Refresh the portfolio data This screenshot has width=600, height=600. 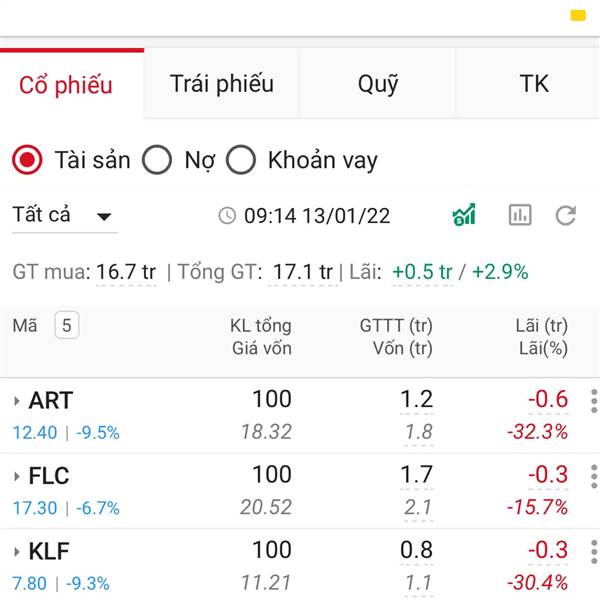click(566, 215)
